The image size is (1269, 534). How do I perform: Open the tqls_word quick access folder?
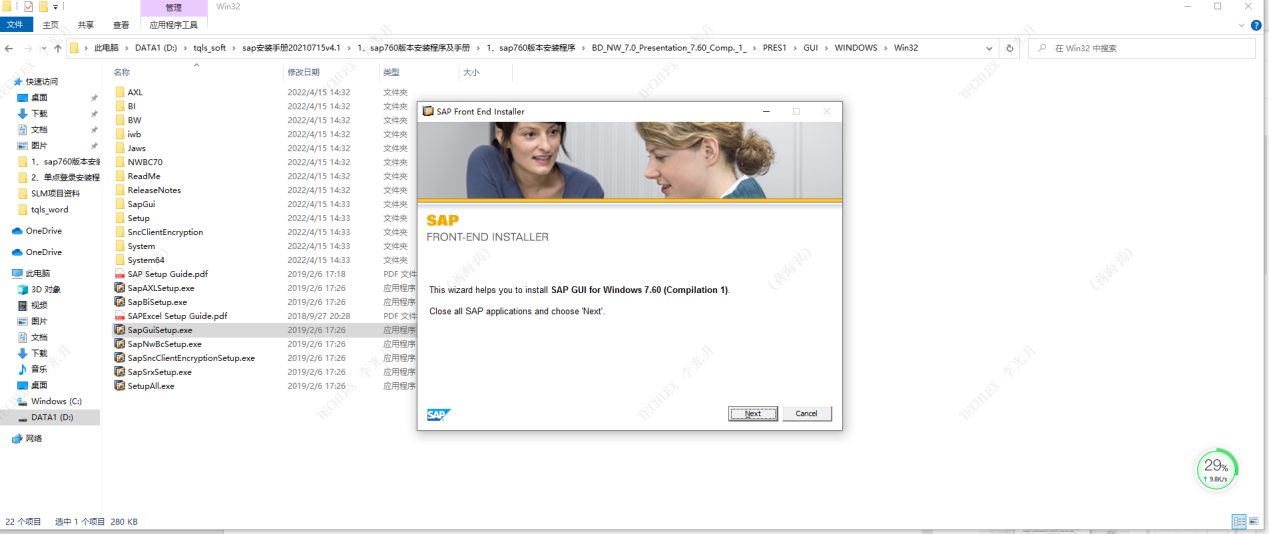click(49, 210)
